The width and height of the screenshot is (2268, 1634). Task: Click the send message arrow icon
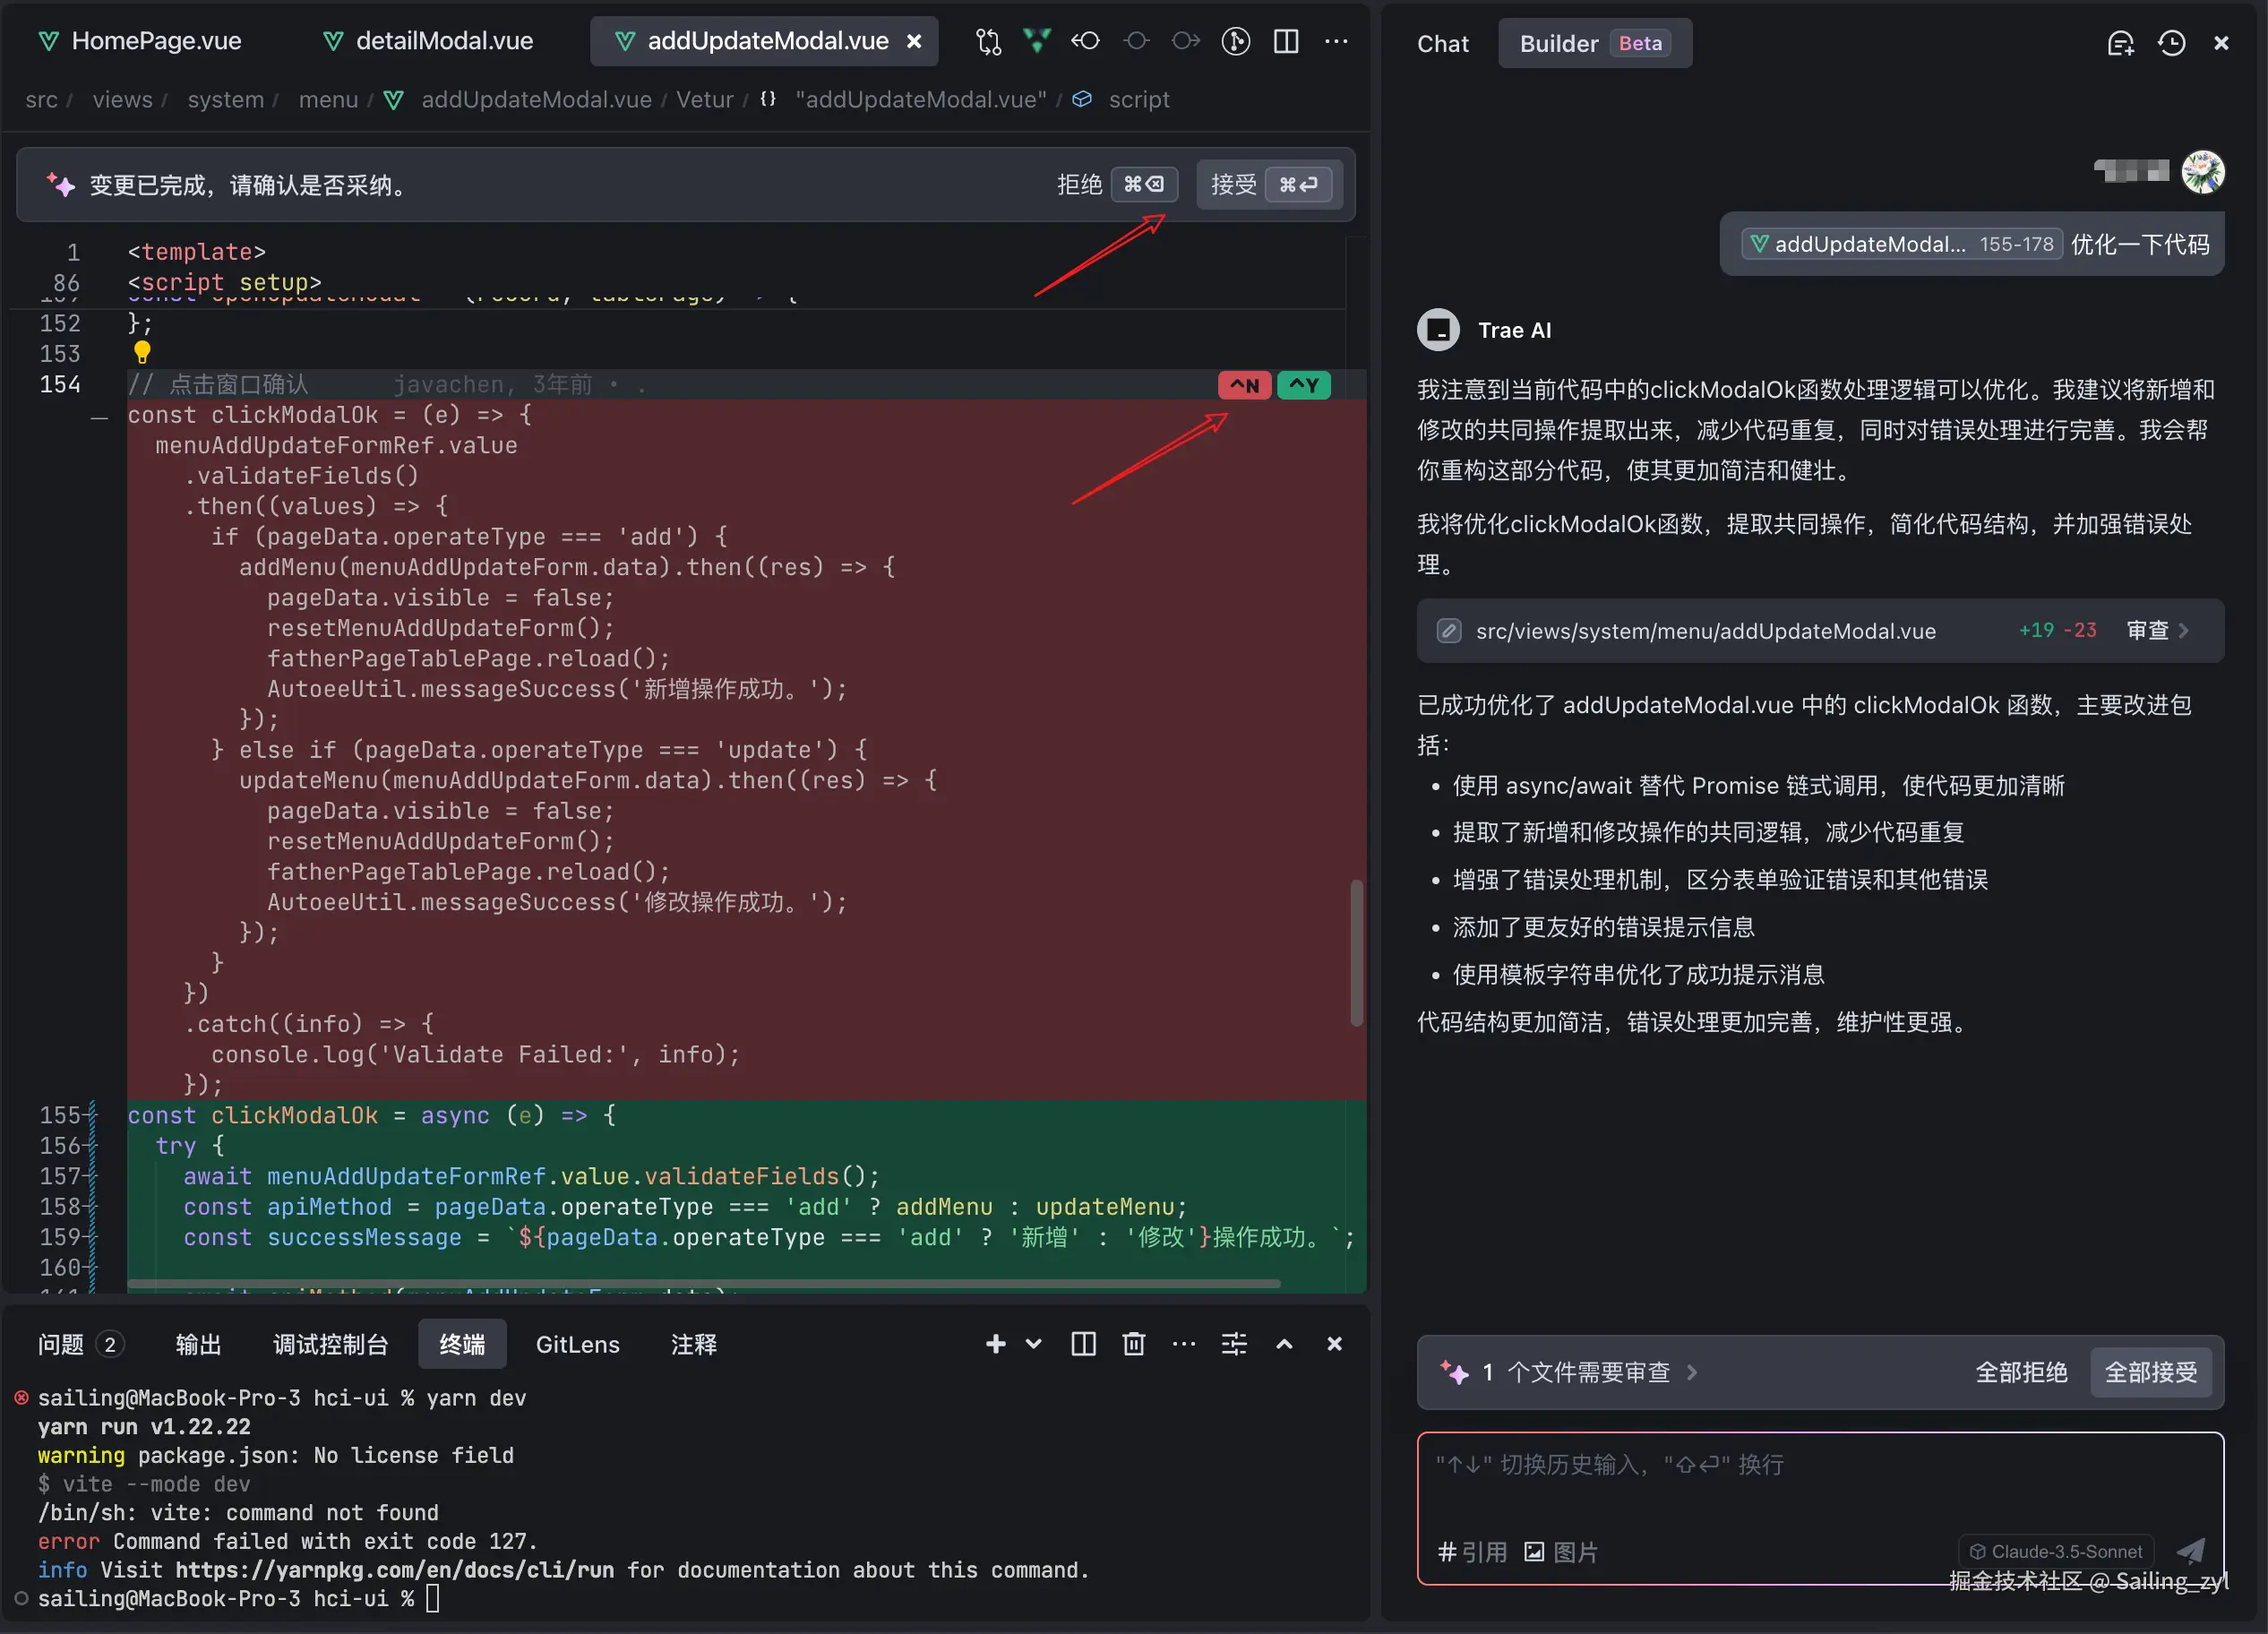click(2190, 1550)
